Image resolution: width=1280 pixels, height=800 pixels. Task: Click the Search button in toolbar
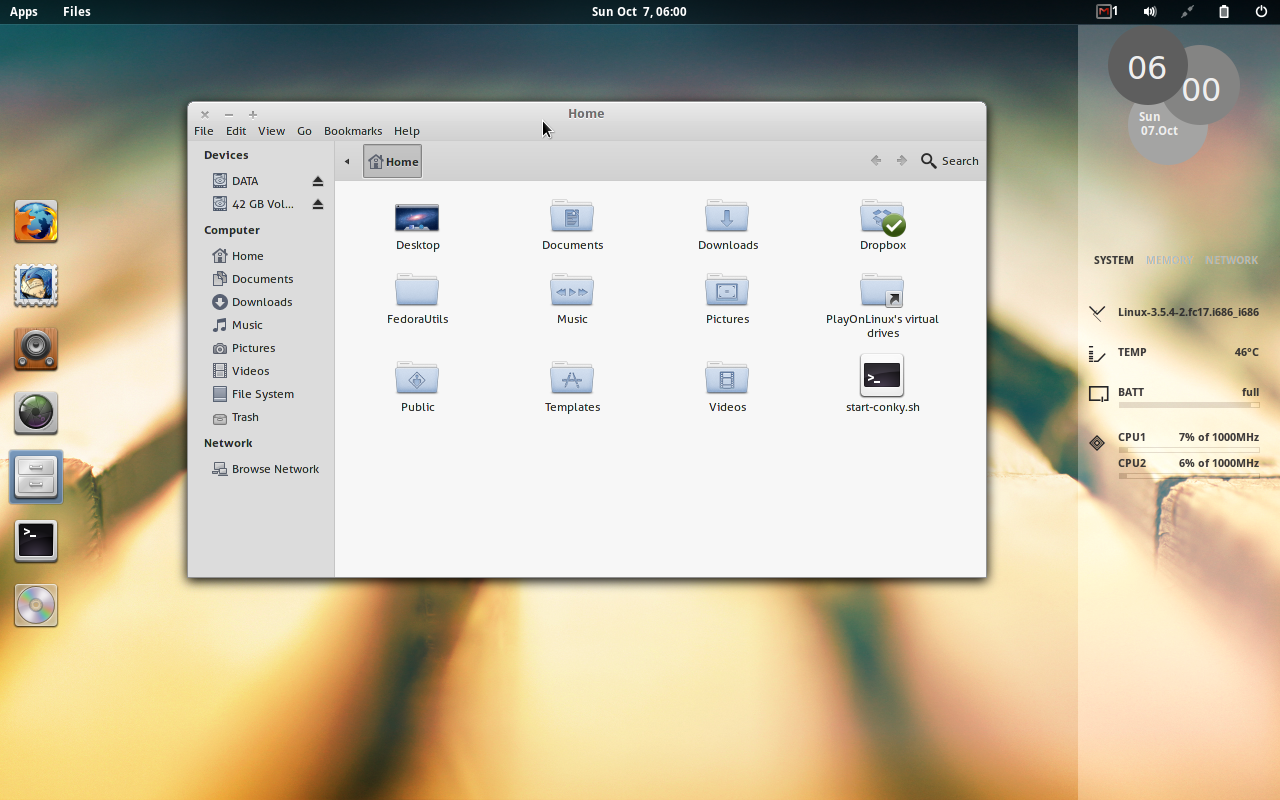point(949,161)
